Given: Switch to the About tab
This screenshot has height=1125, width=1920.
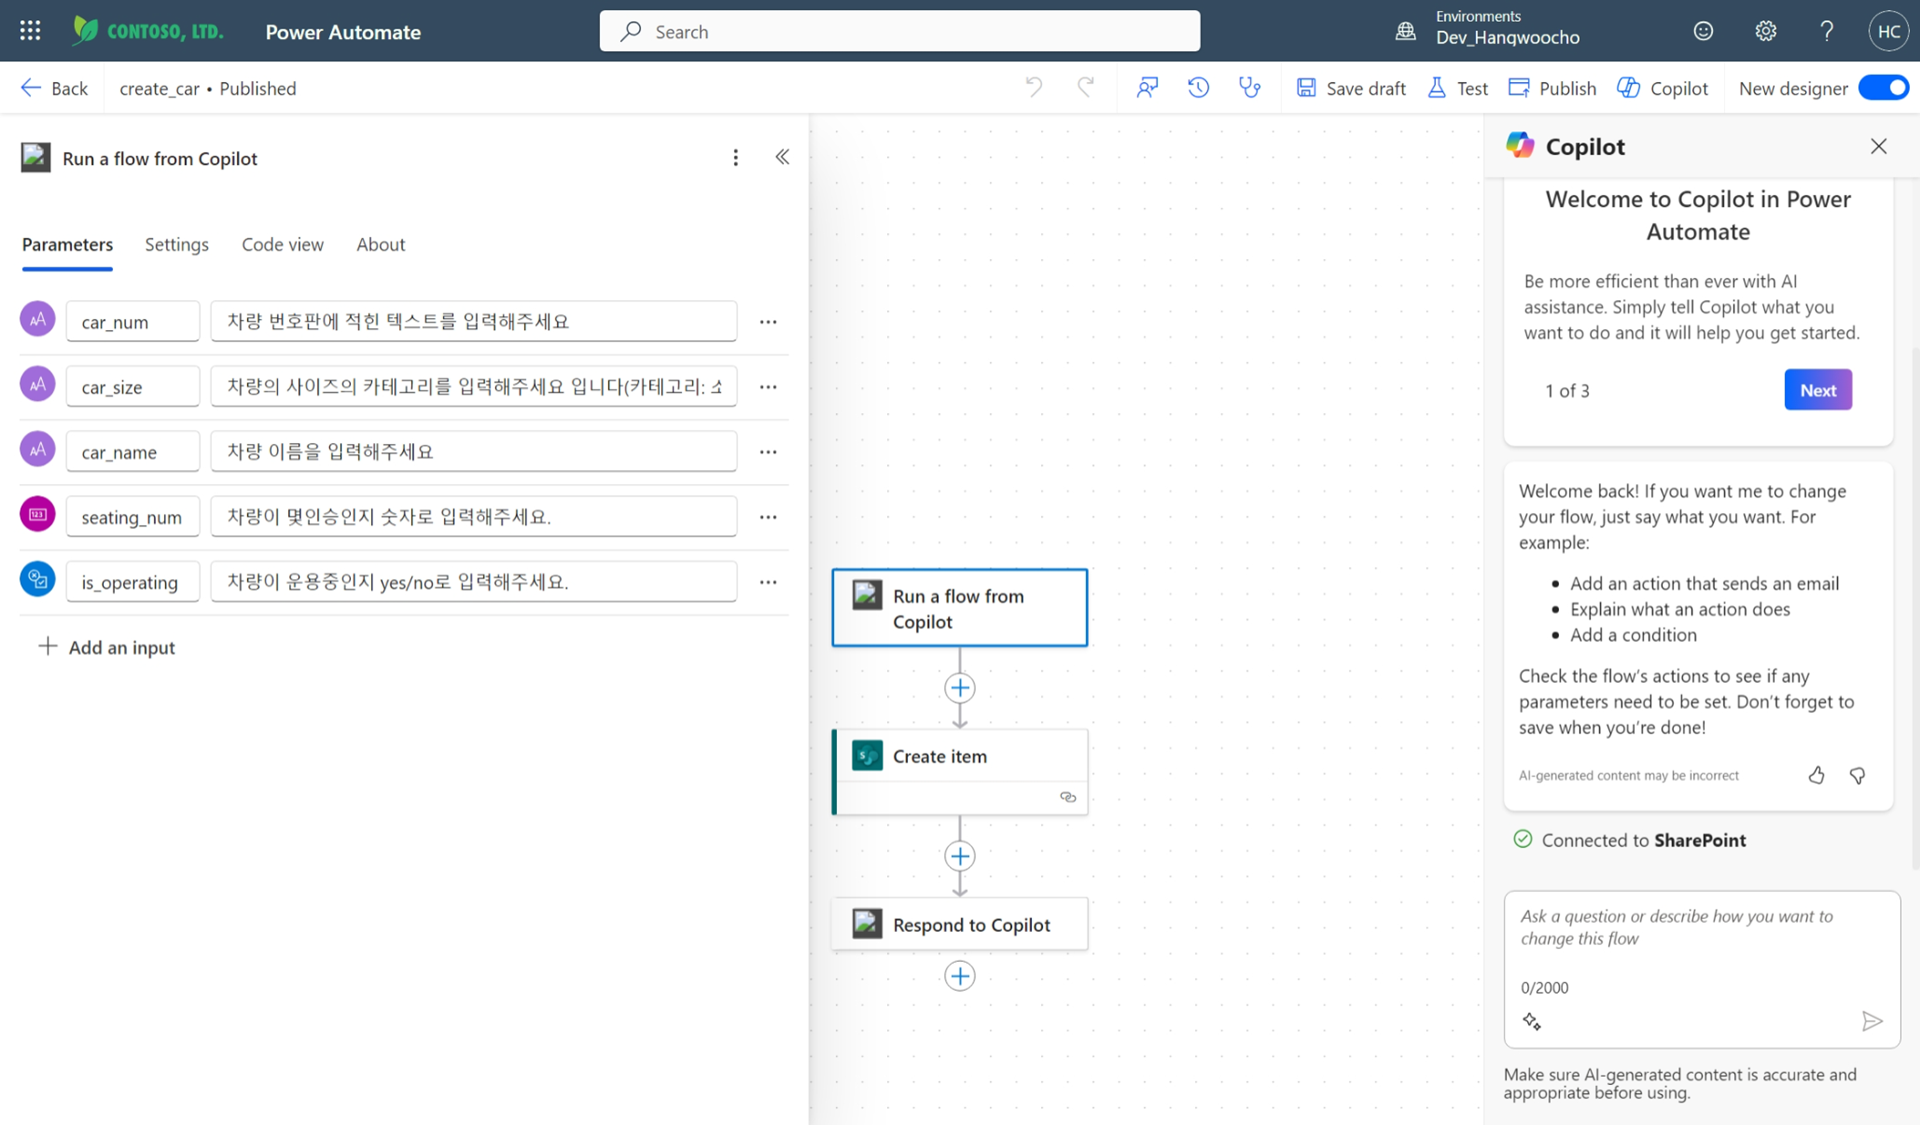Looking at the screenshot, I should [381, 244].
